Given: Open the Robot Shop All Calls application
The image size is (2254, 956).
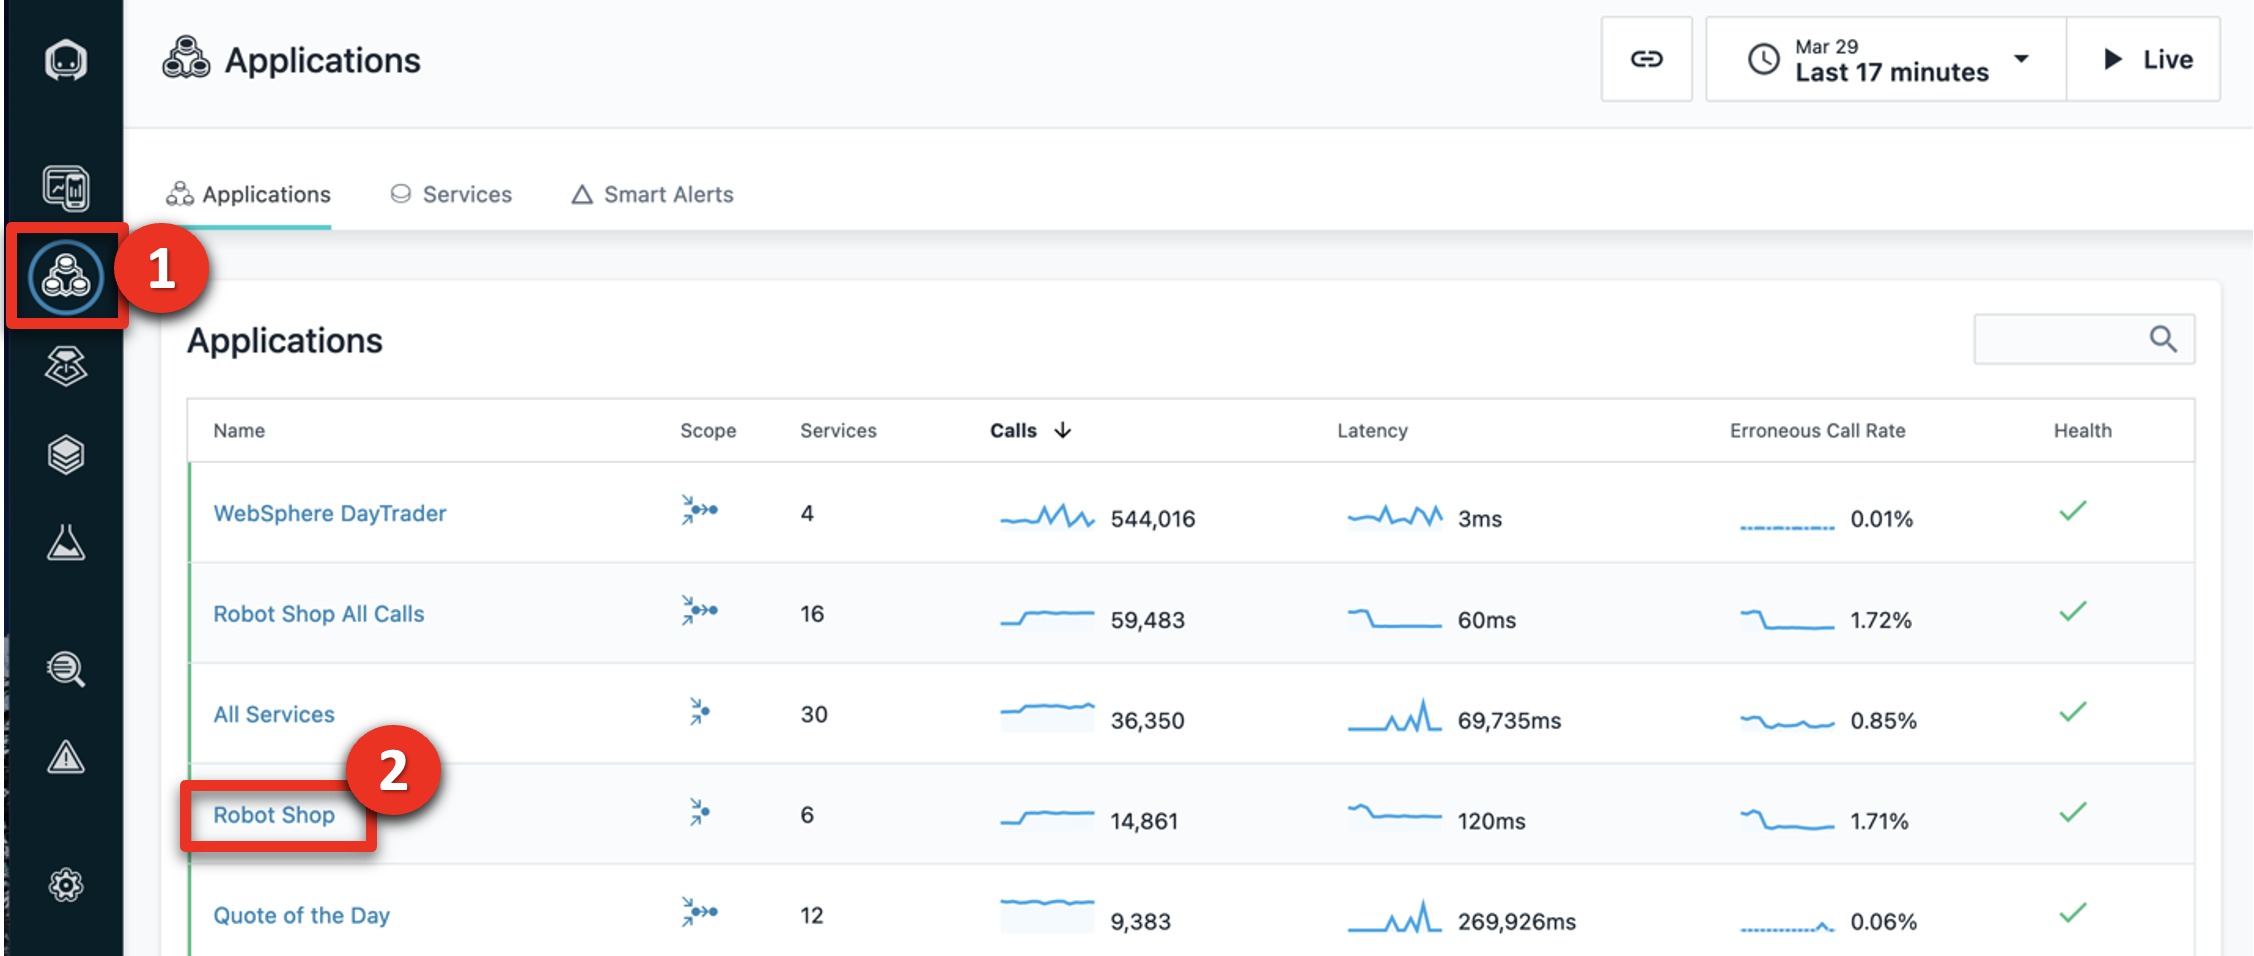Looking at the screenshot, I should pyautogui.click(x=319, y=614).
